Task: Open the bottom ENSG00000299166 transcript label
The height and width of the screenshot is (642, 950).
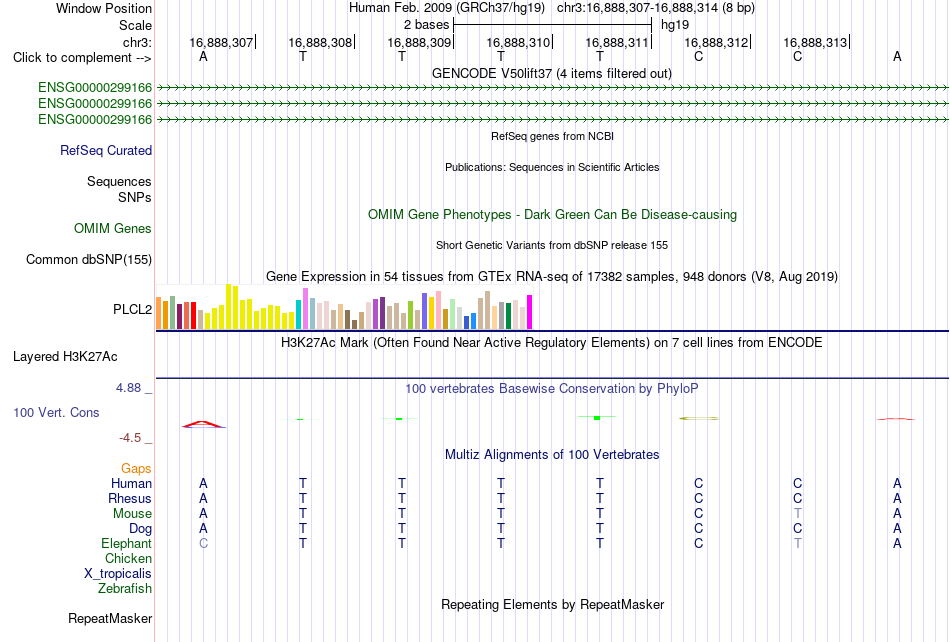Action: [x=95, y=120]
